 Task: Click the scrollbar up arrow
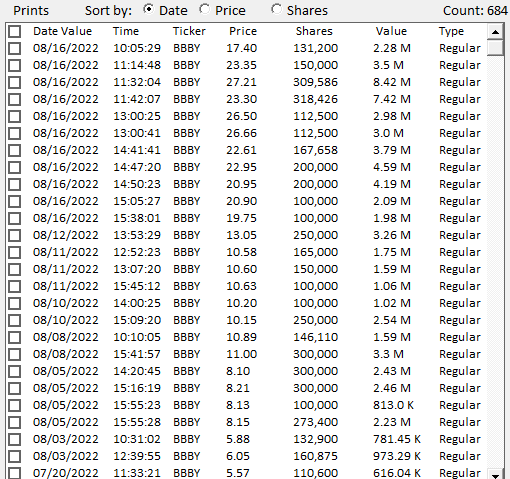tap(495, 32)
